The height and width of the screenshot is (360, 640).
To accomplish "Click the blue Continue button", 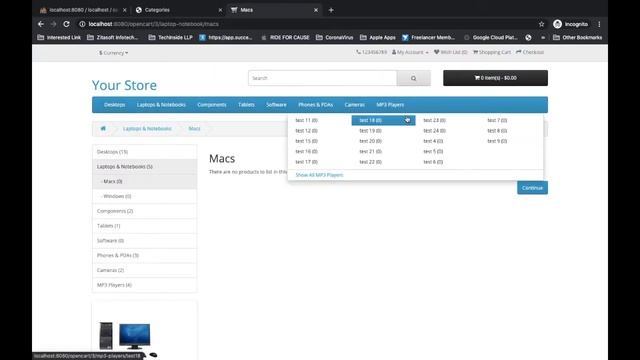I will (x=532, y=188).
